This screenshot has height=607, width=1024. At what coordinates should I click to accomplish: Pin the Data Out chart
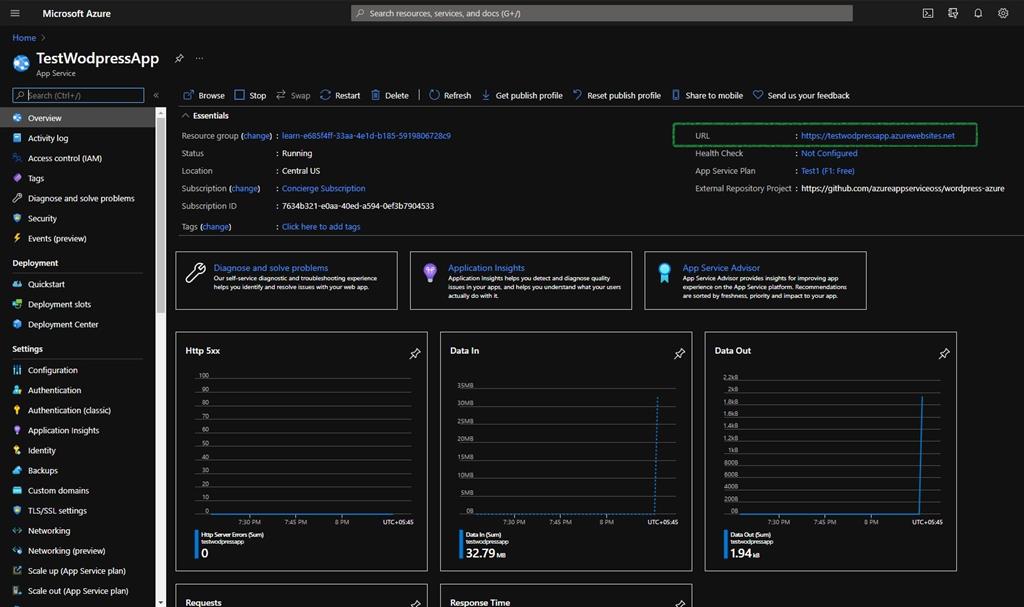pos(942,353)
